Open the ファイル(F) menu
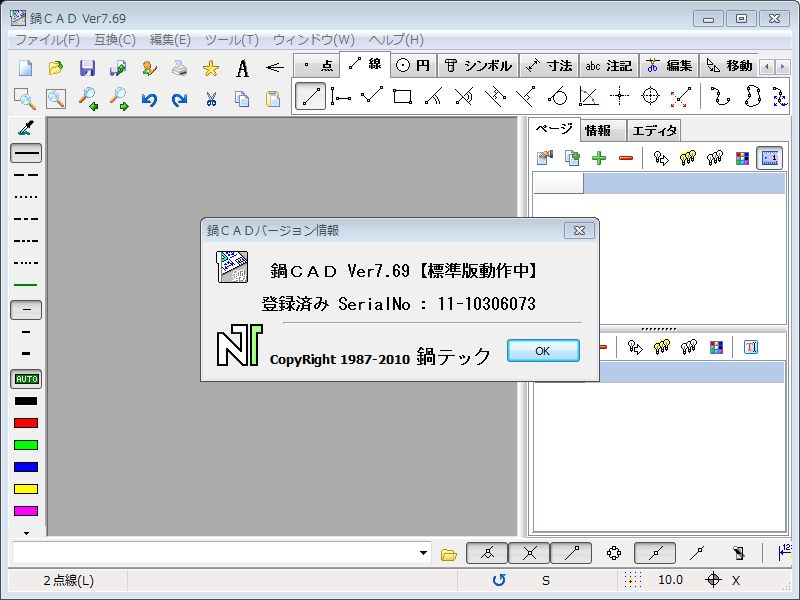 [47, 40]
